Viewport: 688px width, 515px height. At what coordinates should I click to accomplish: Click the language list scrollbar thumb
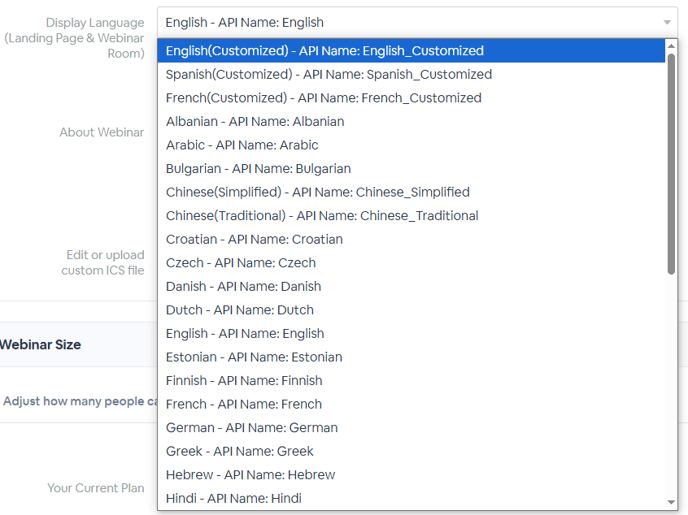(x=671, y=164)
